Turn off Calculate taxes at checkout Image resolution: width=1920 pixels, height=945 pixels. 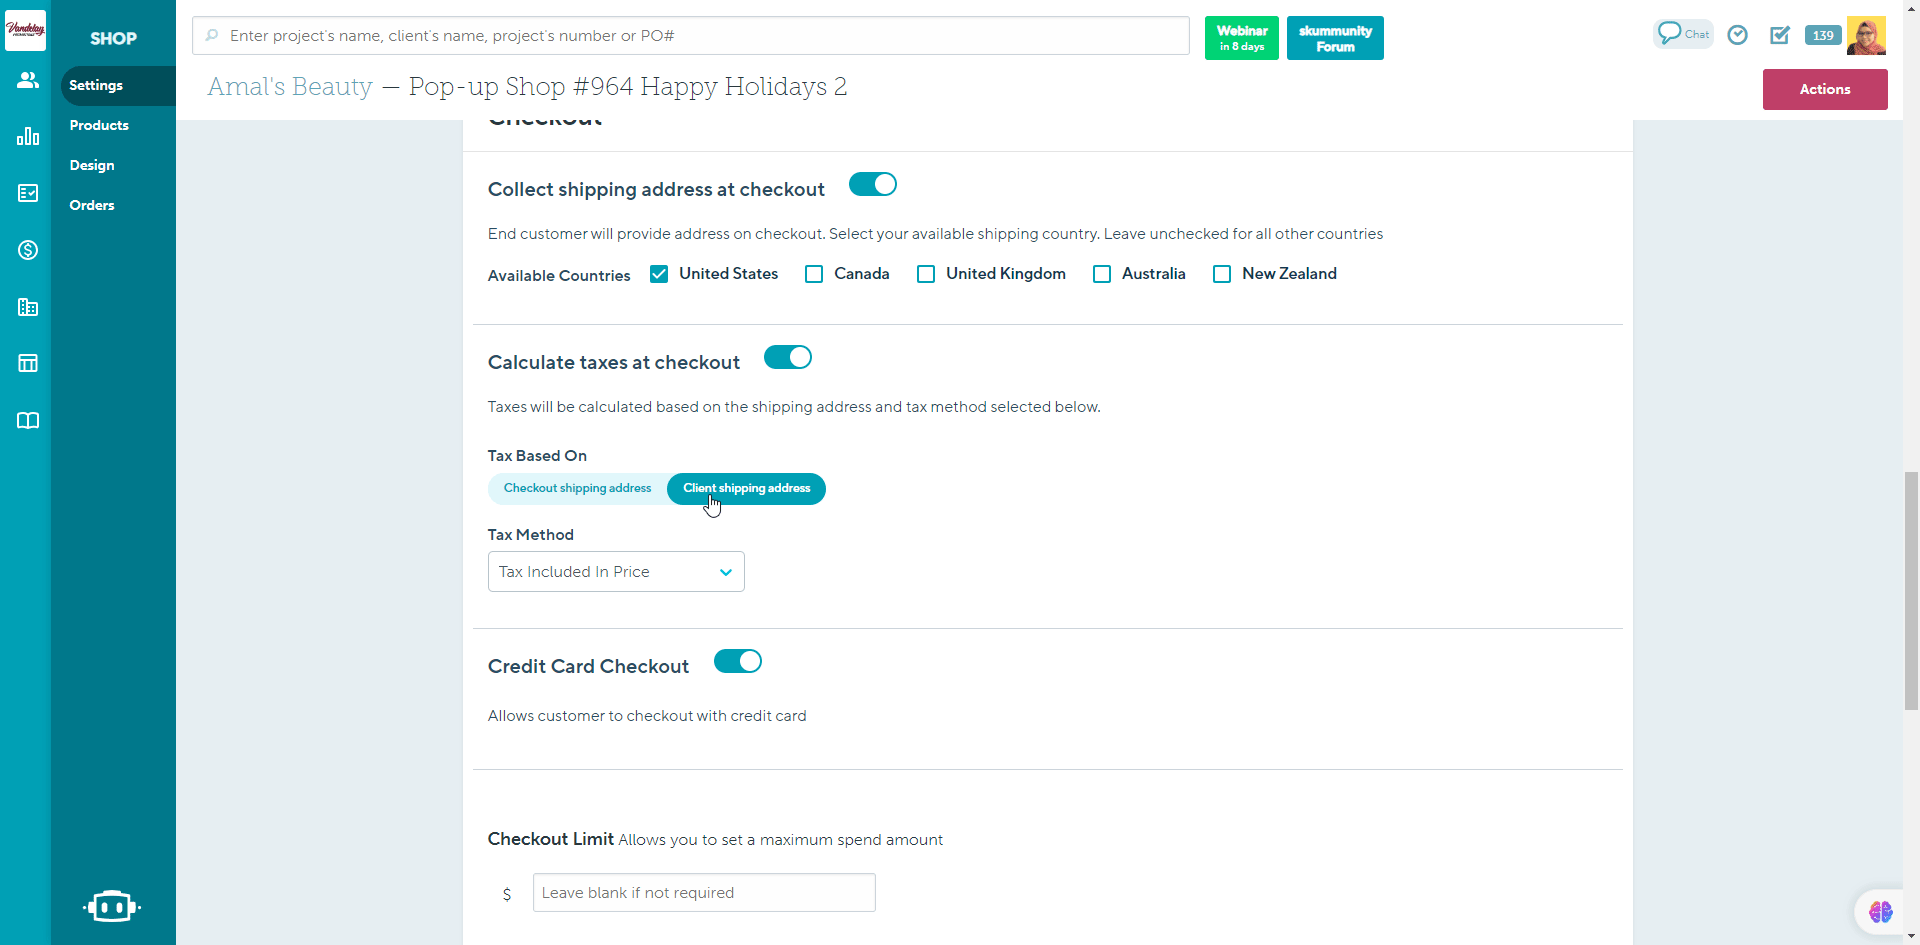click(x=787, y=358)
